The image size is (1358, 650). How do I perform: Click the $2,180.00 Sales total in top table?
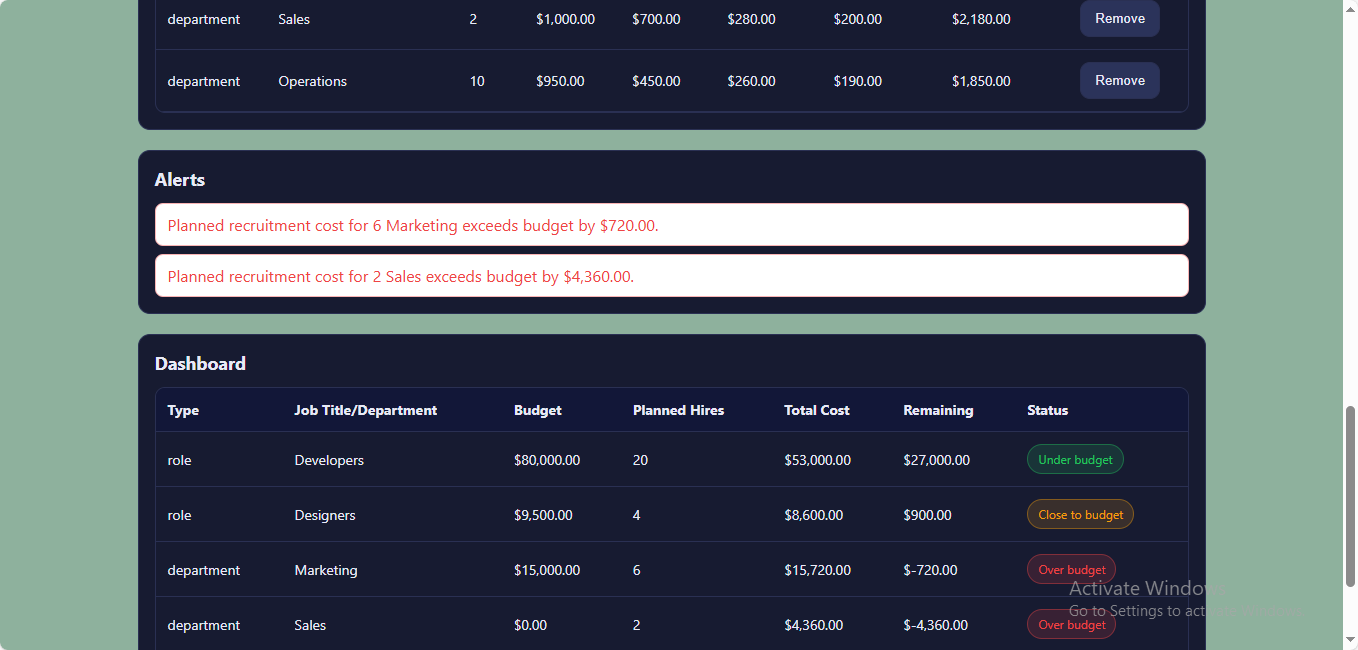pyautogui.click(x=981, y=19)
